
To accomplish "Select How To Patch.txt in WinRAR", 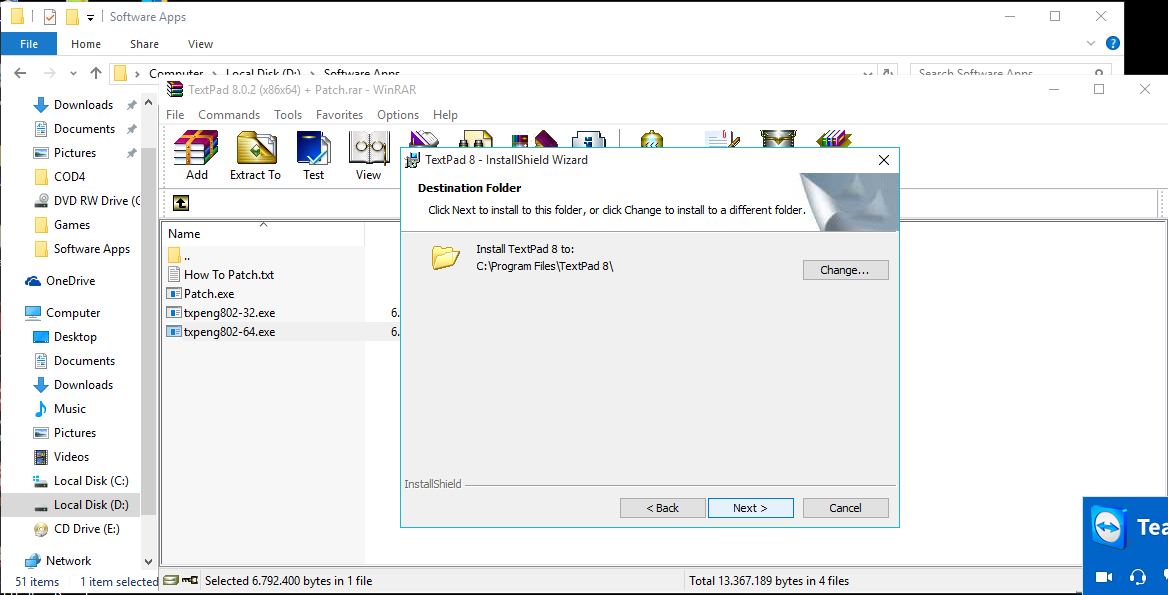I will coord(222,275).
